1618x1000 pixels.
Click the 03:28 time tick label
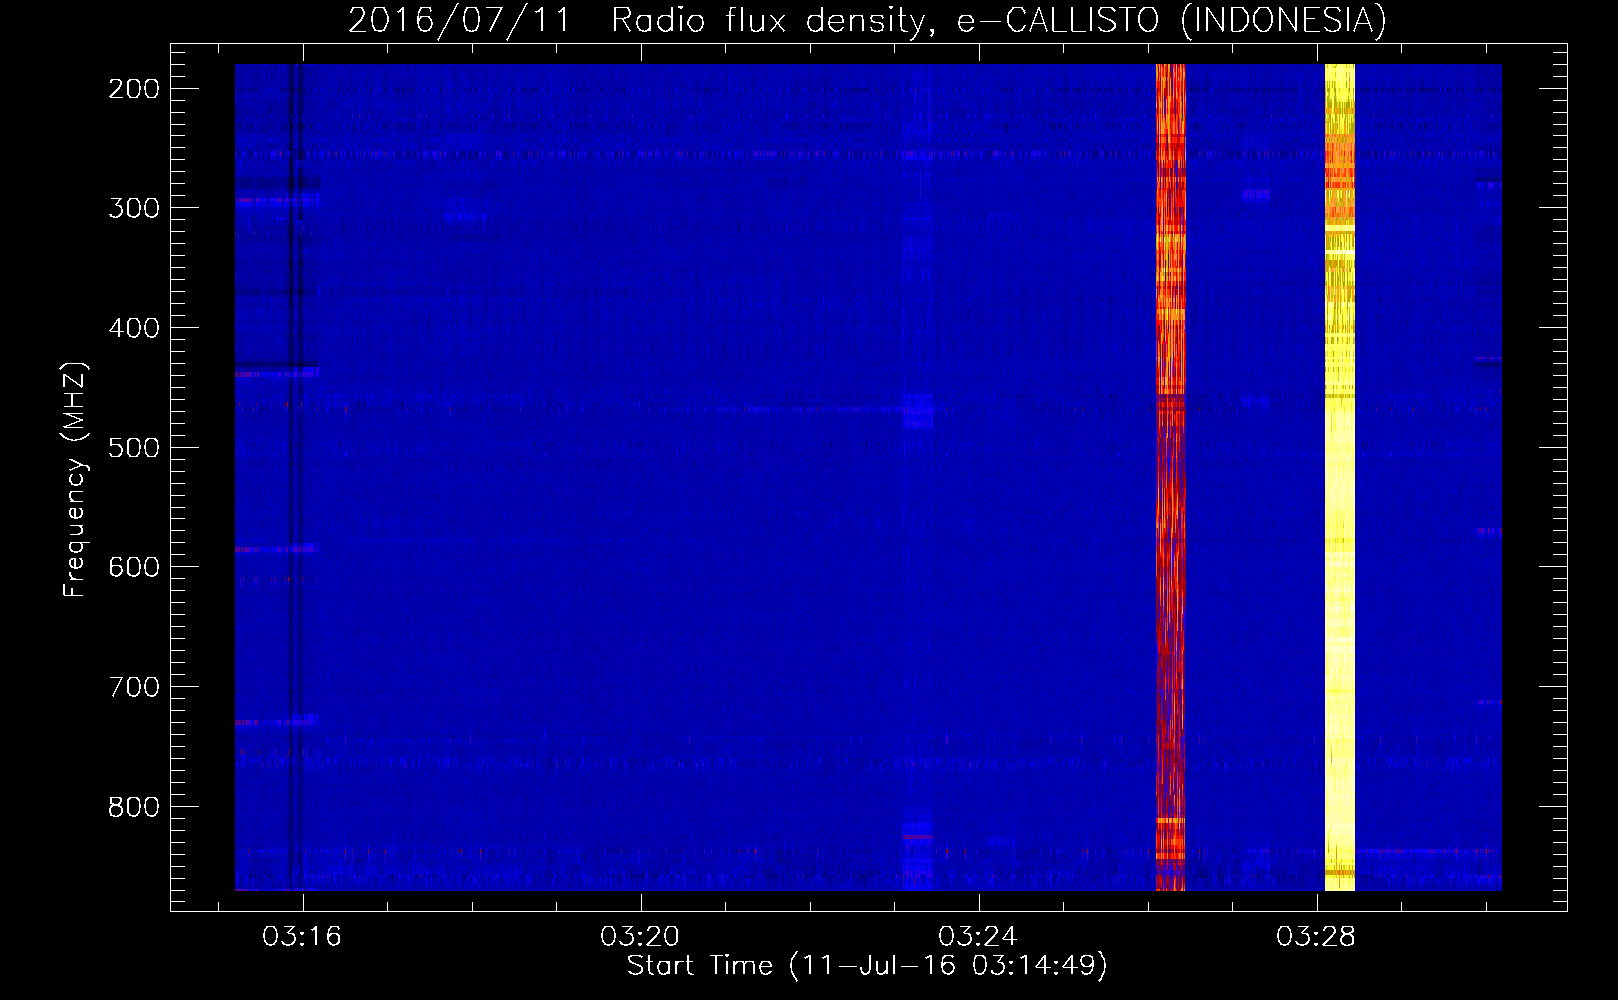click(x=1316, y=936)
